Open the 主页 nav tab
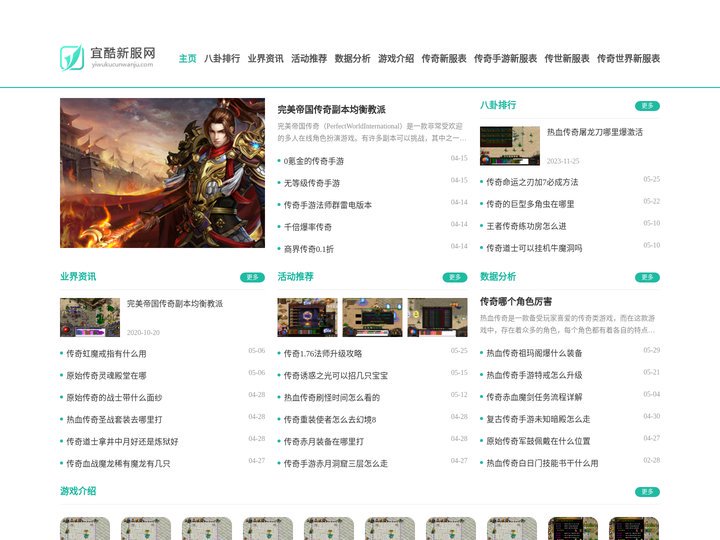720x540 pixels. tap(187, 58)
